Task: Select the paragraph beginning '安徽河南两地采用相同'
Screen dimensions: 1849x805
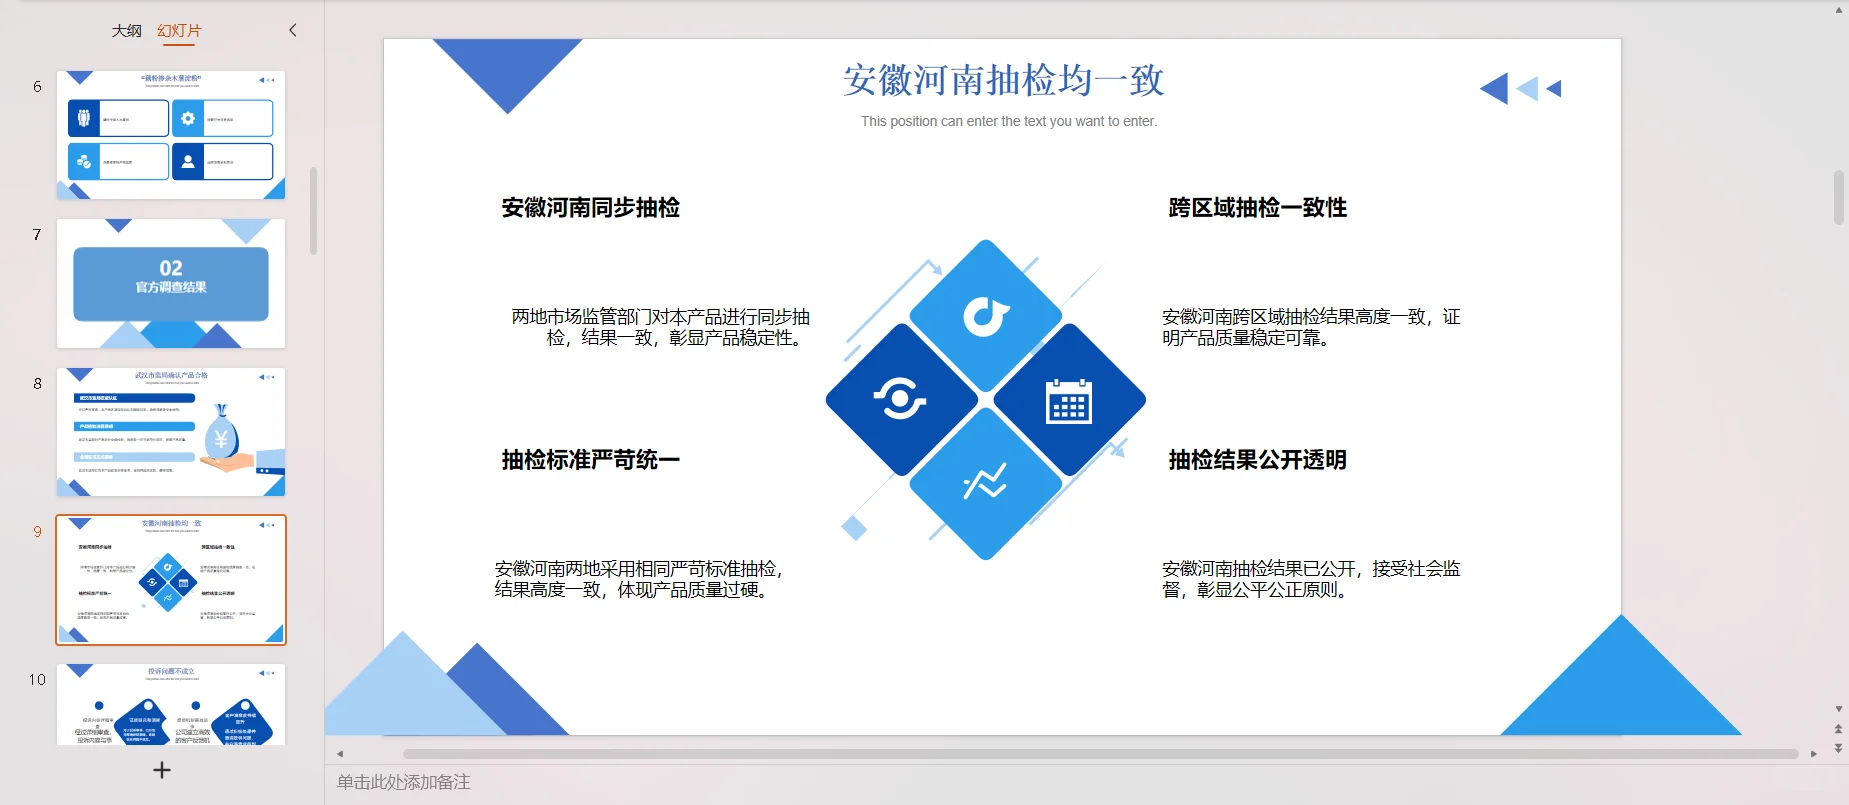Action: point(640,579)
